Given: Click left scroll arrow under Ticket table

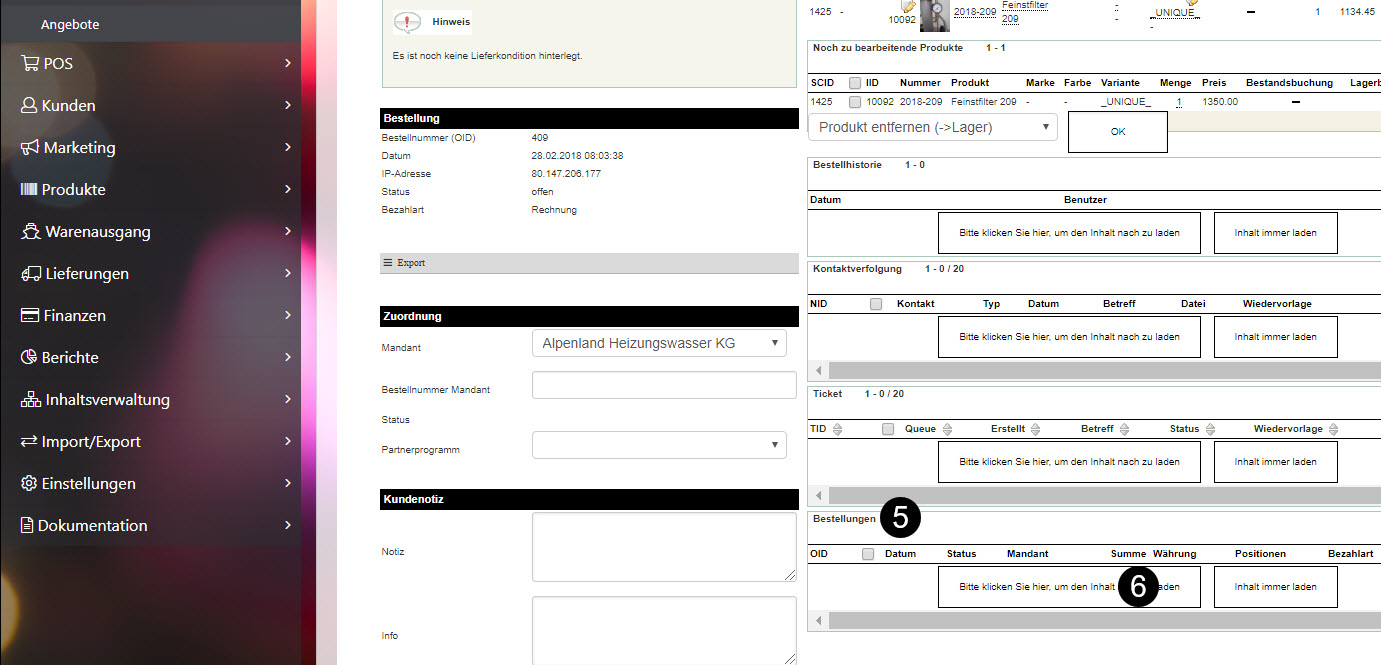Looking at the screenshot, I should coord(819,496).
